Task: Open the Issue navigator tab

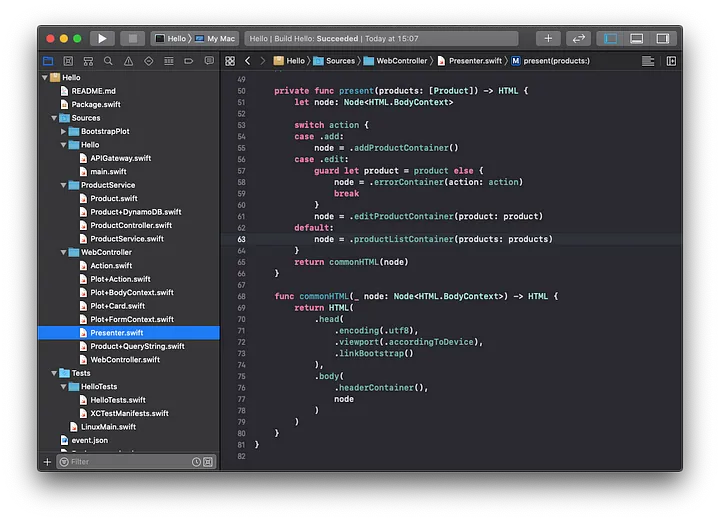Action: pos(129,61)
